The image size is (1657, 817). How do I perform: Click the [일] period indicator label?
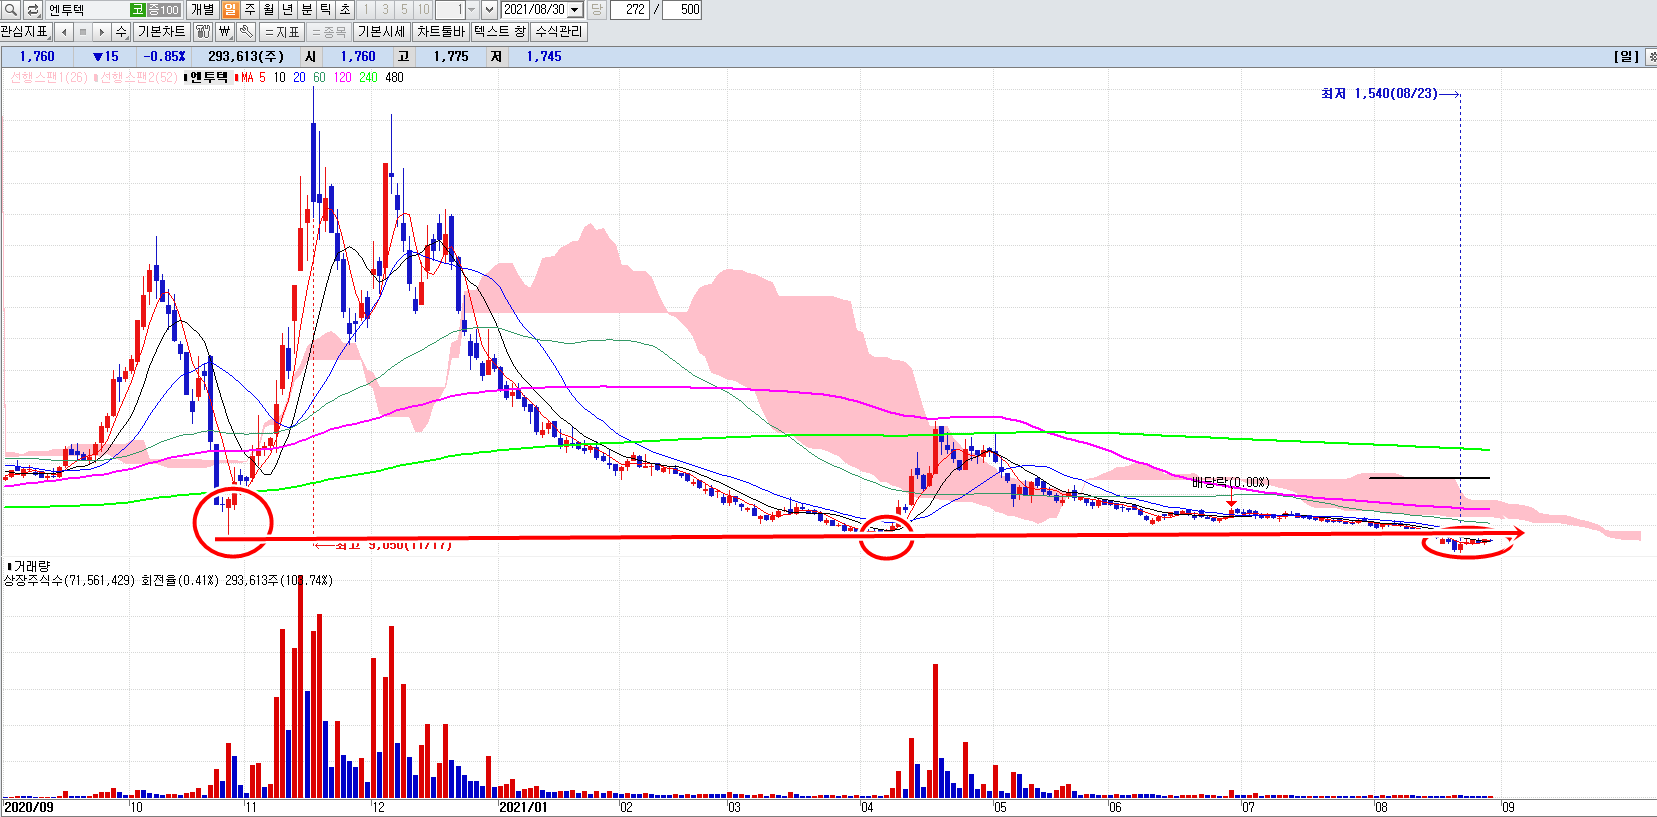1626,57
